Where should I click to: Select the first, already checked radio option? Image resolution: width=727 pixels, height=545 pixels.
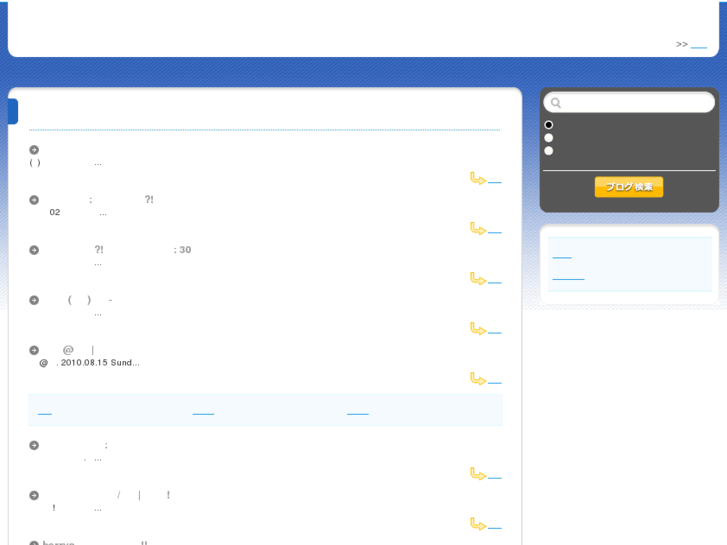(x=548, y=125)
